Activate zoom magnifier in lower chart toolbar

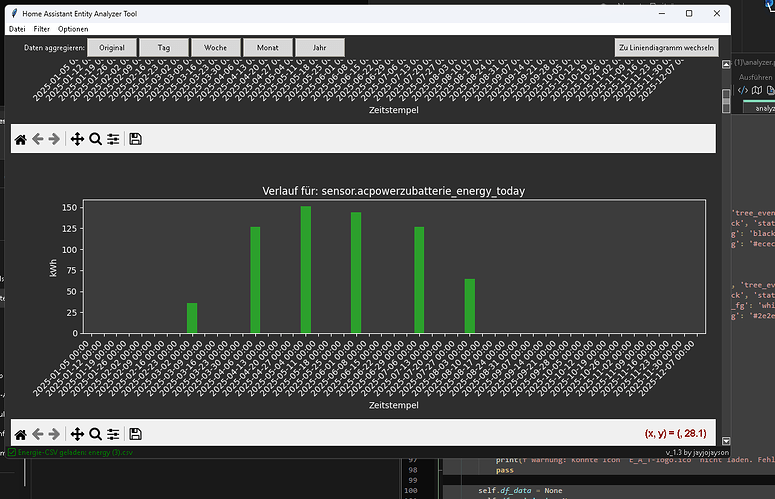coord(95,434)
